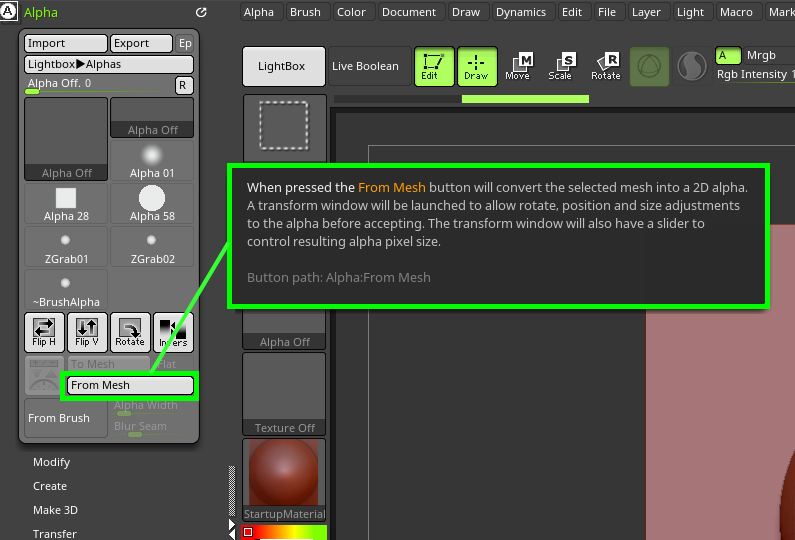Viewport: 795px width, 540px height.
Task: Click the Alpha palette icon at top left
Action: pos(9,11)
